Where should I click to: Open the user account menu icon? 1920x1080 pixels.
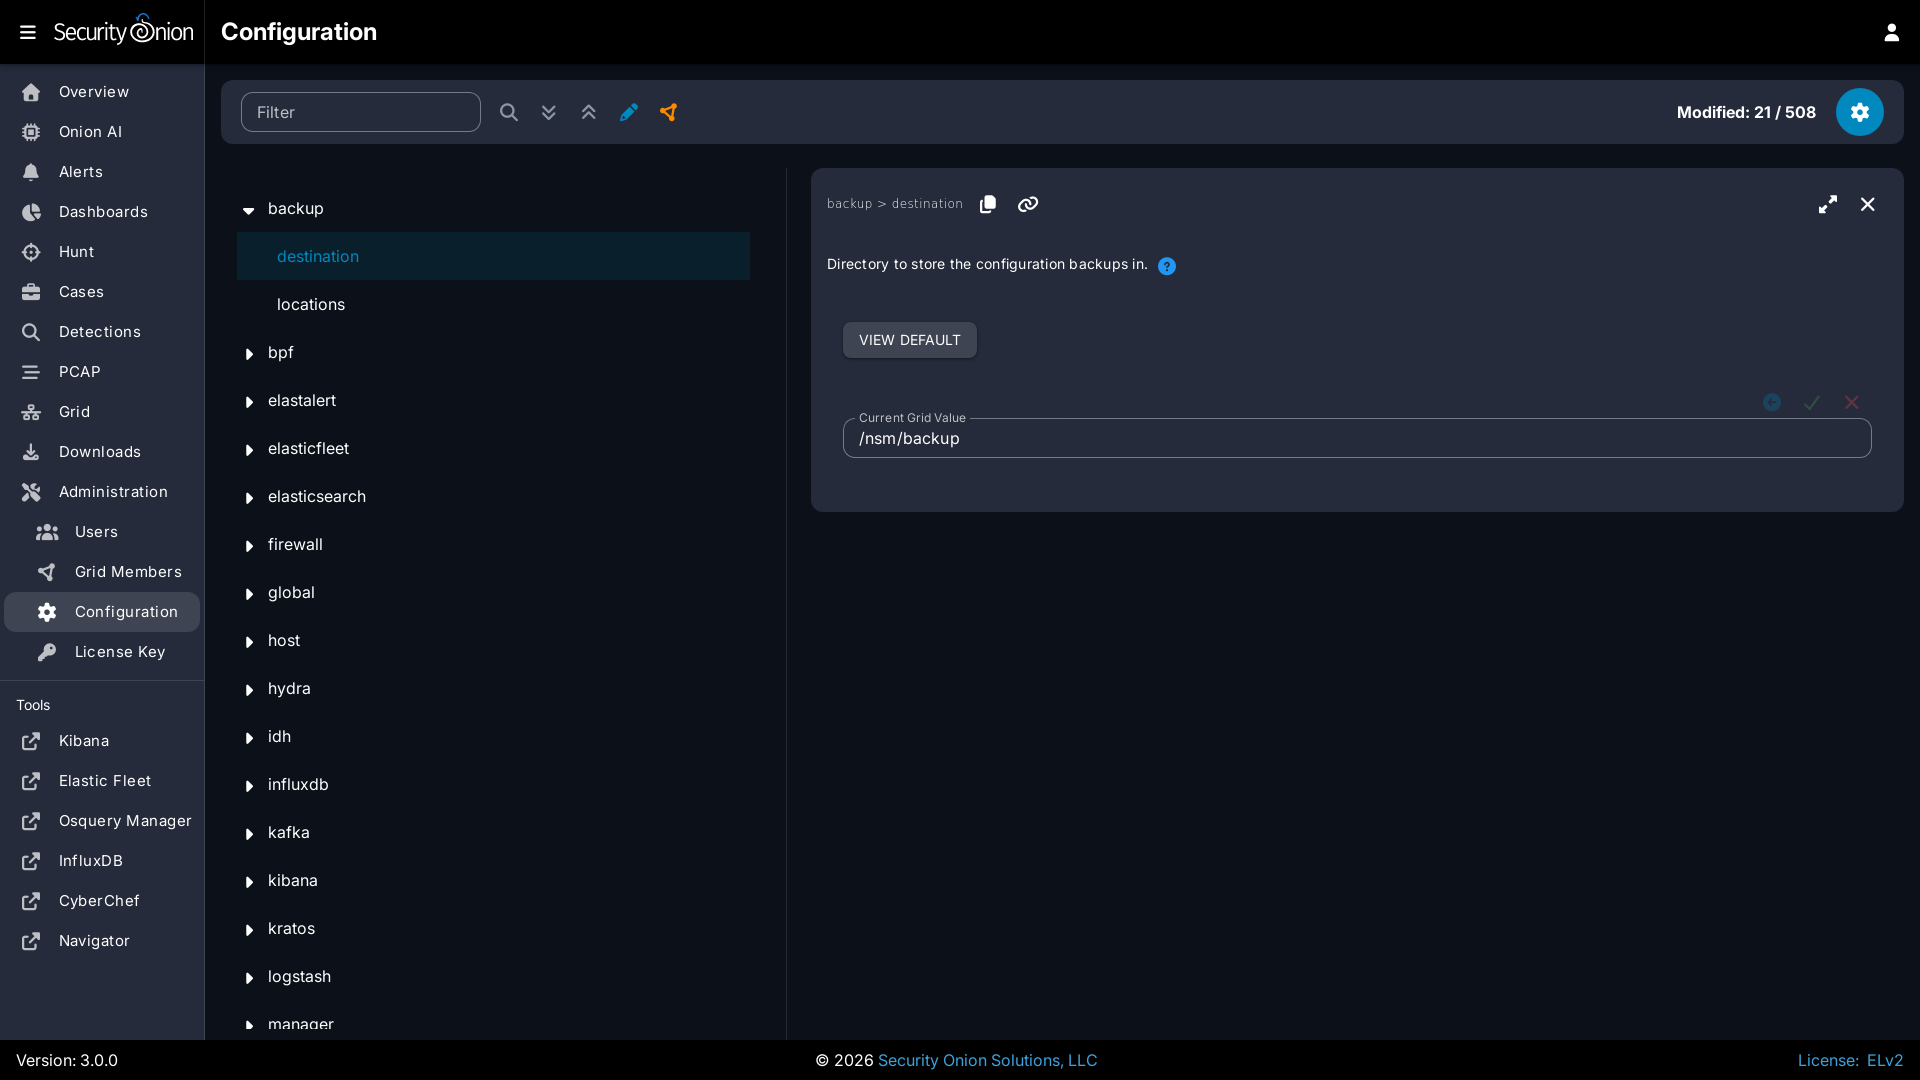[1891, 32]
